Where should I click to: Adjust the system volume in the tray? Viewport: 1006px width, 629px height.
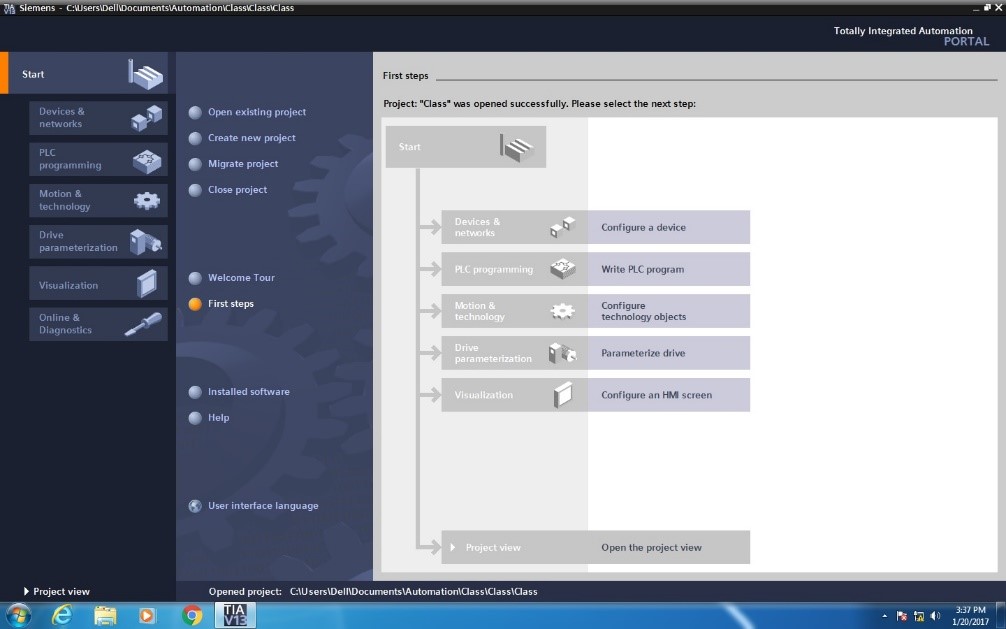pos(934,615)
